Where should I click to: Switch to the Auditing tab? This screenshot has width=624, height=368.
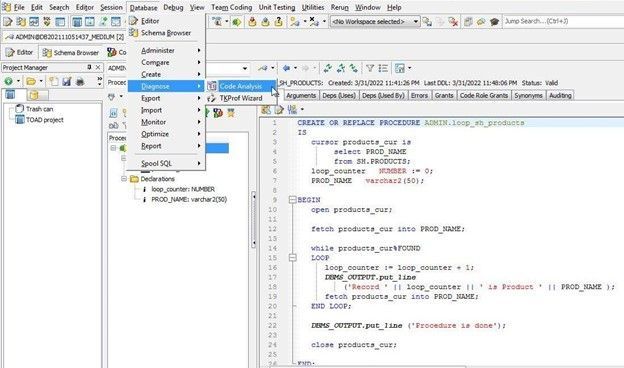point(560,95)
